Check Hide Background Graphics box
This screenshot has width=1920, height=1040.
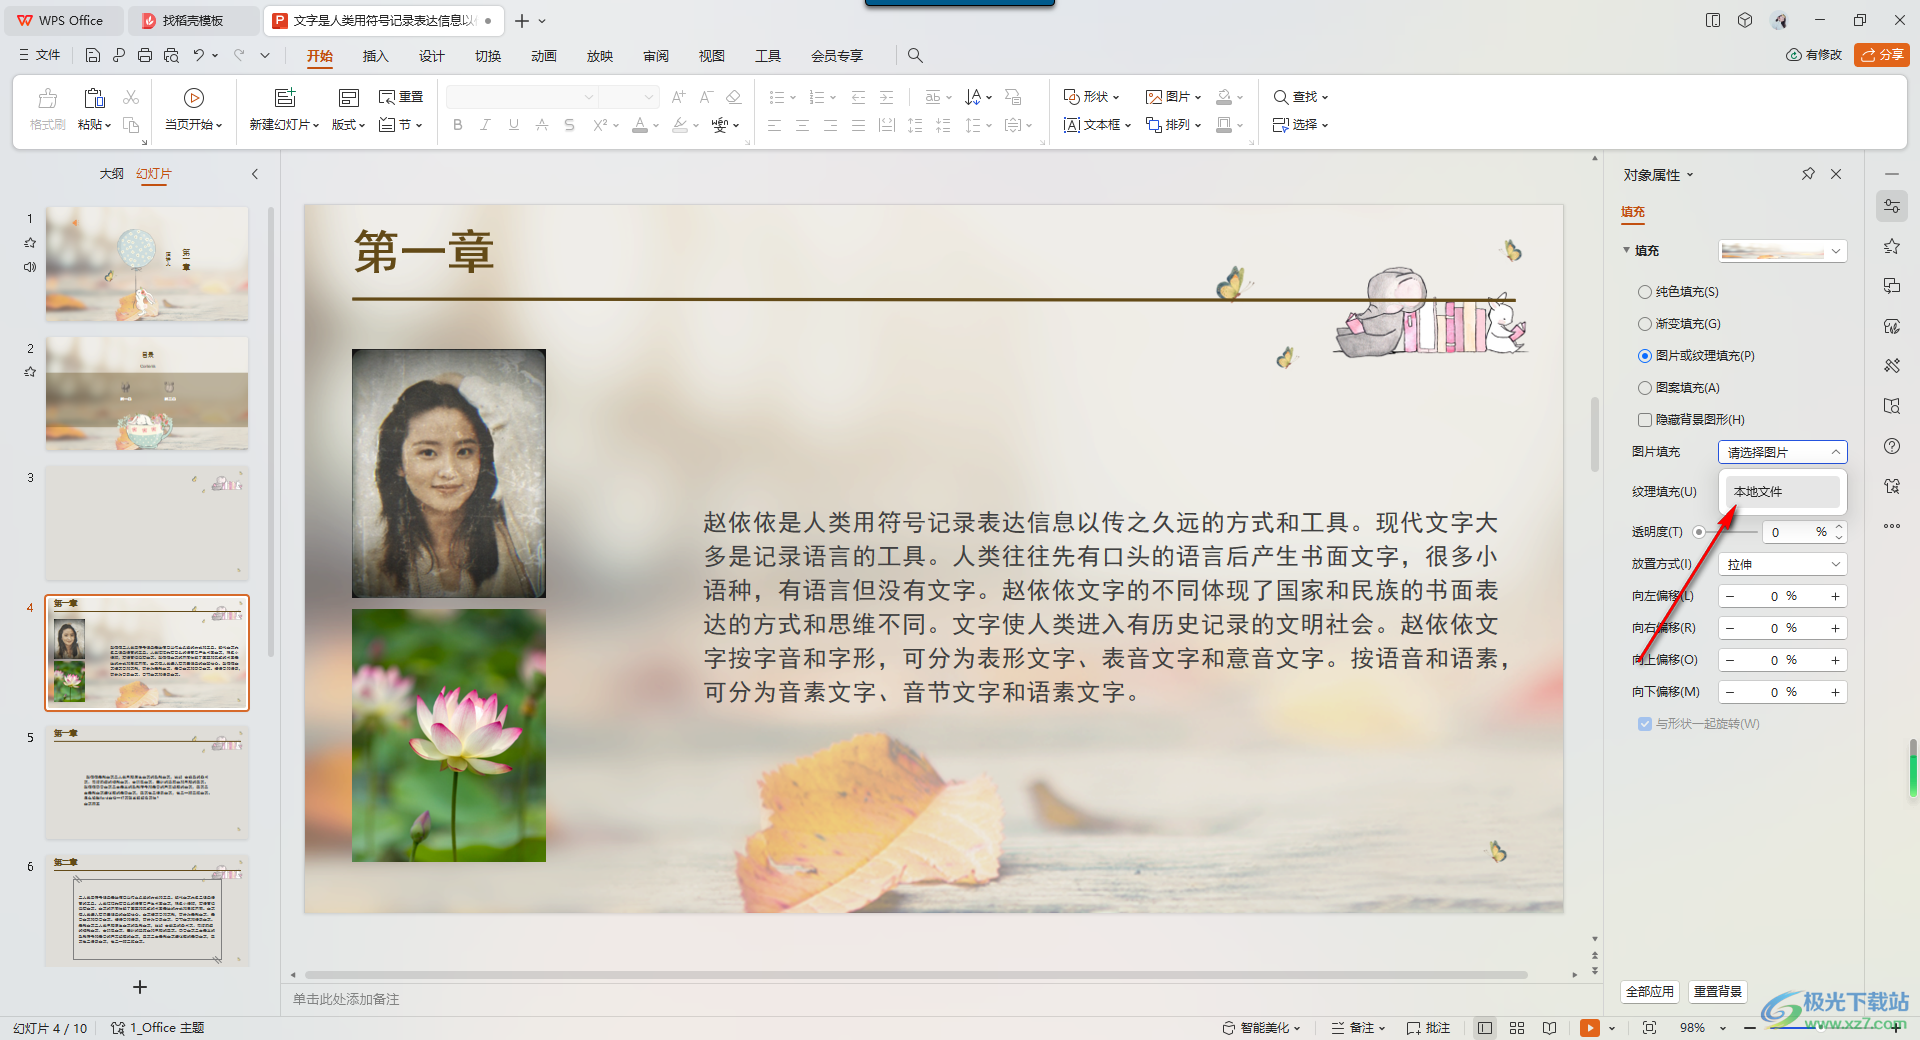click(x=1645, y=420)
